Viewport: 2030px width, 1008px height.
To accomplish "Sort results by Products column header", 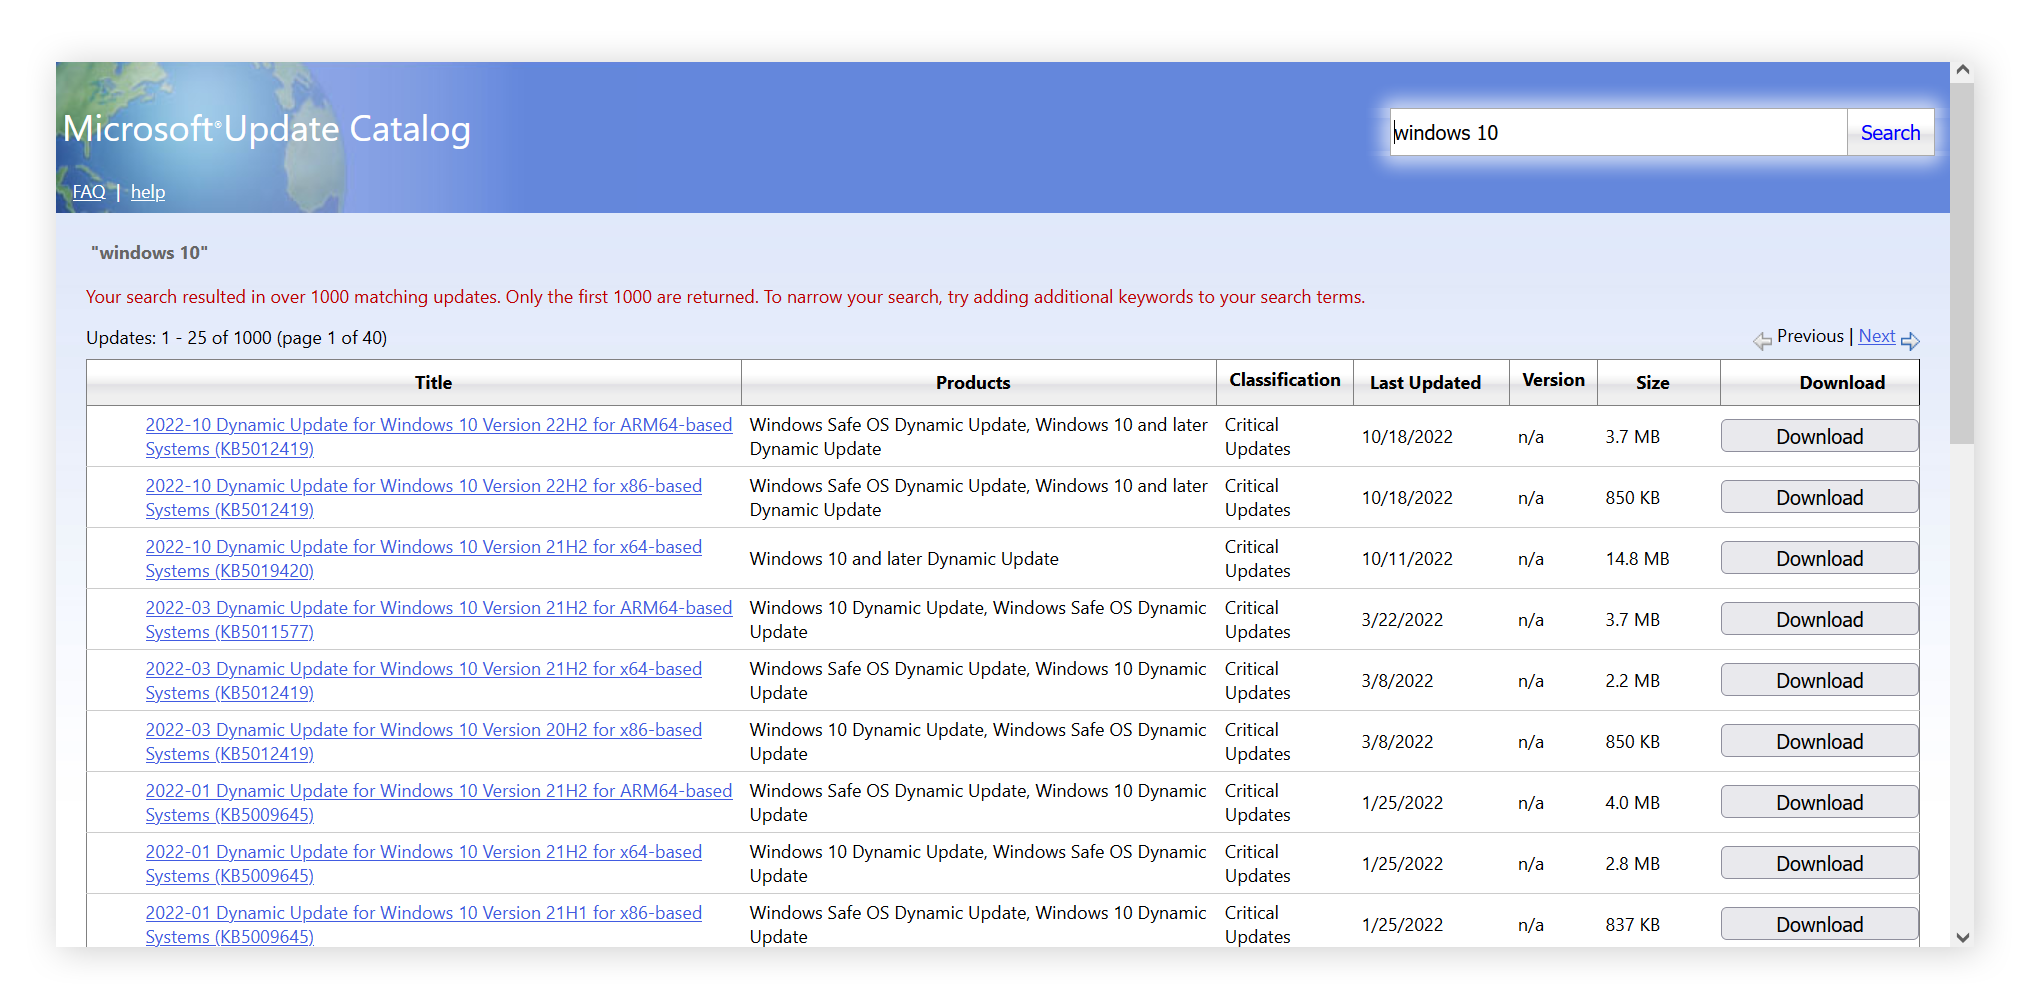I will click(x=972, y=383).
